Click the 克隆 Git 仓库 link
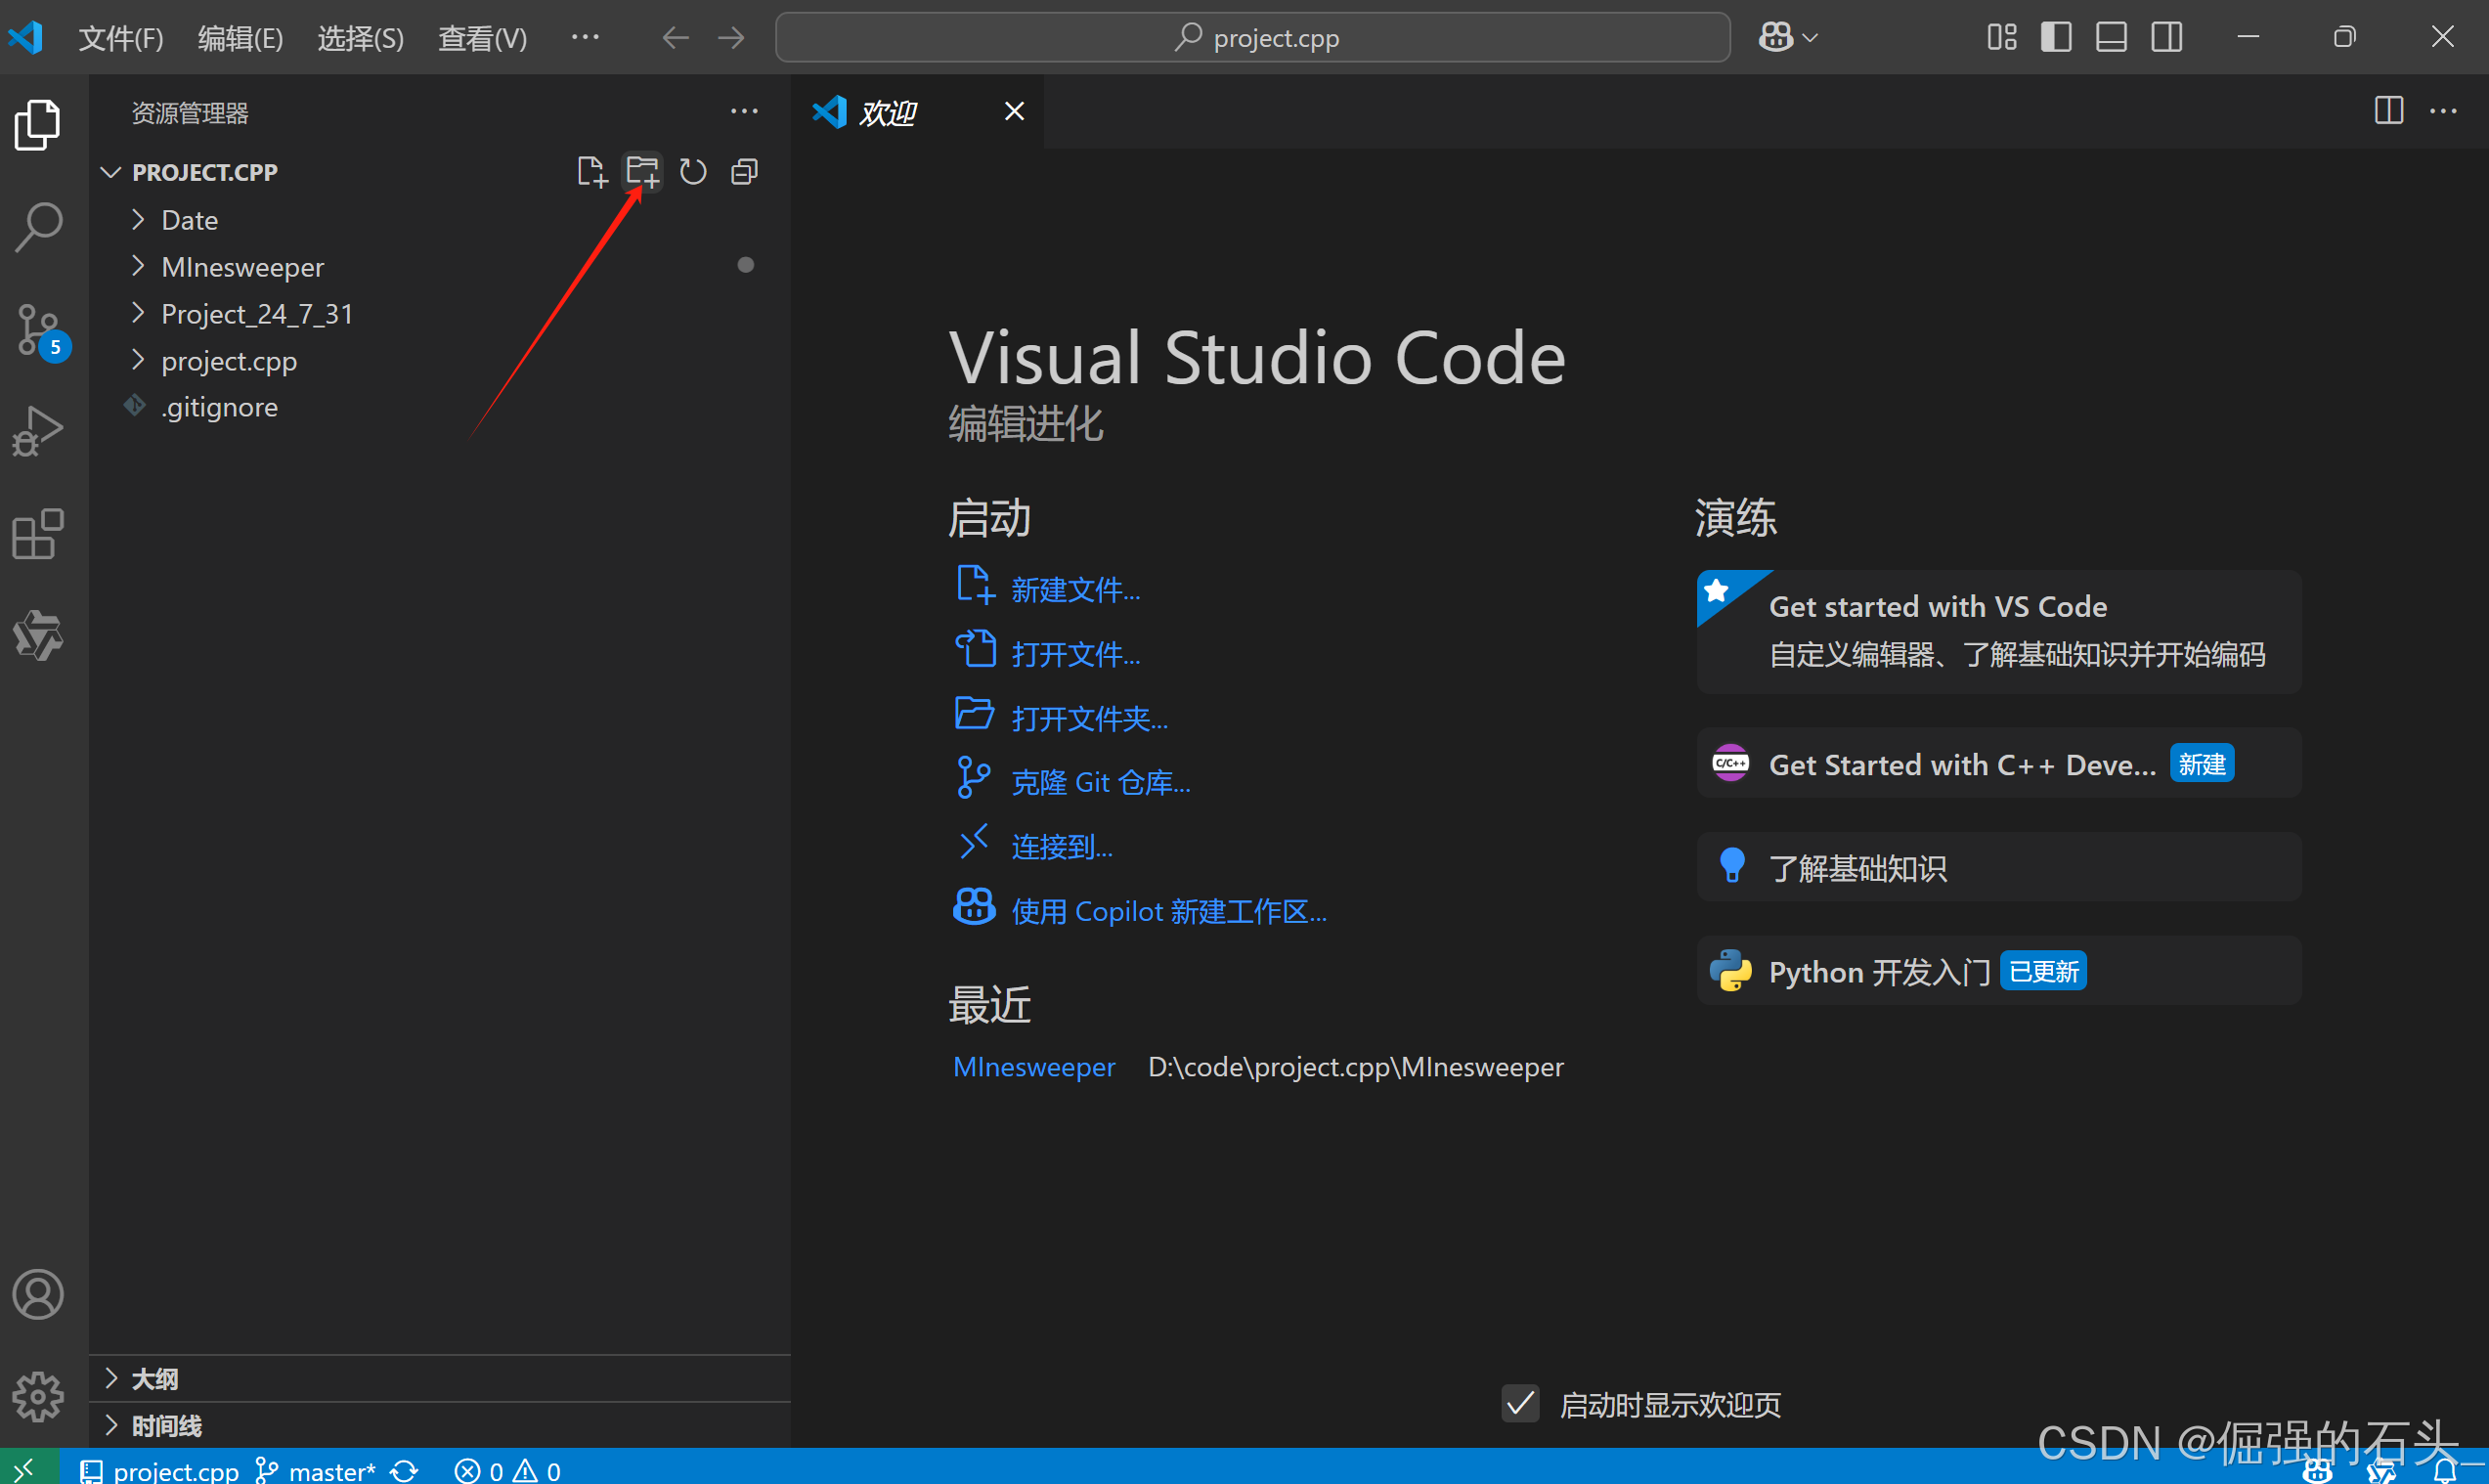Image resolution: width=2489 pixels, height=1484 pixels. click(1100, 782)
